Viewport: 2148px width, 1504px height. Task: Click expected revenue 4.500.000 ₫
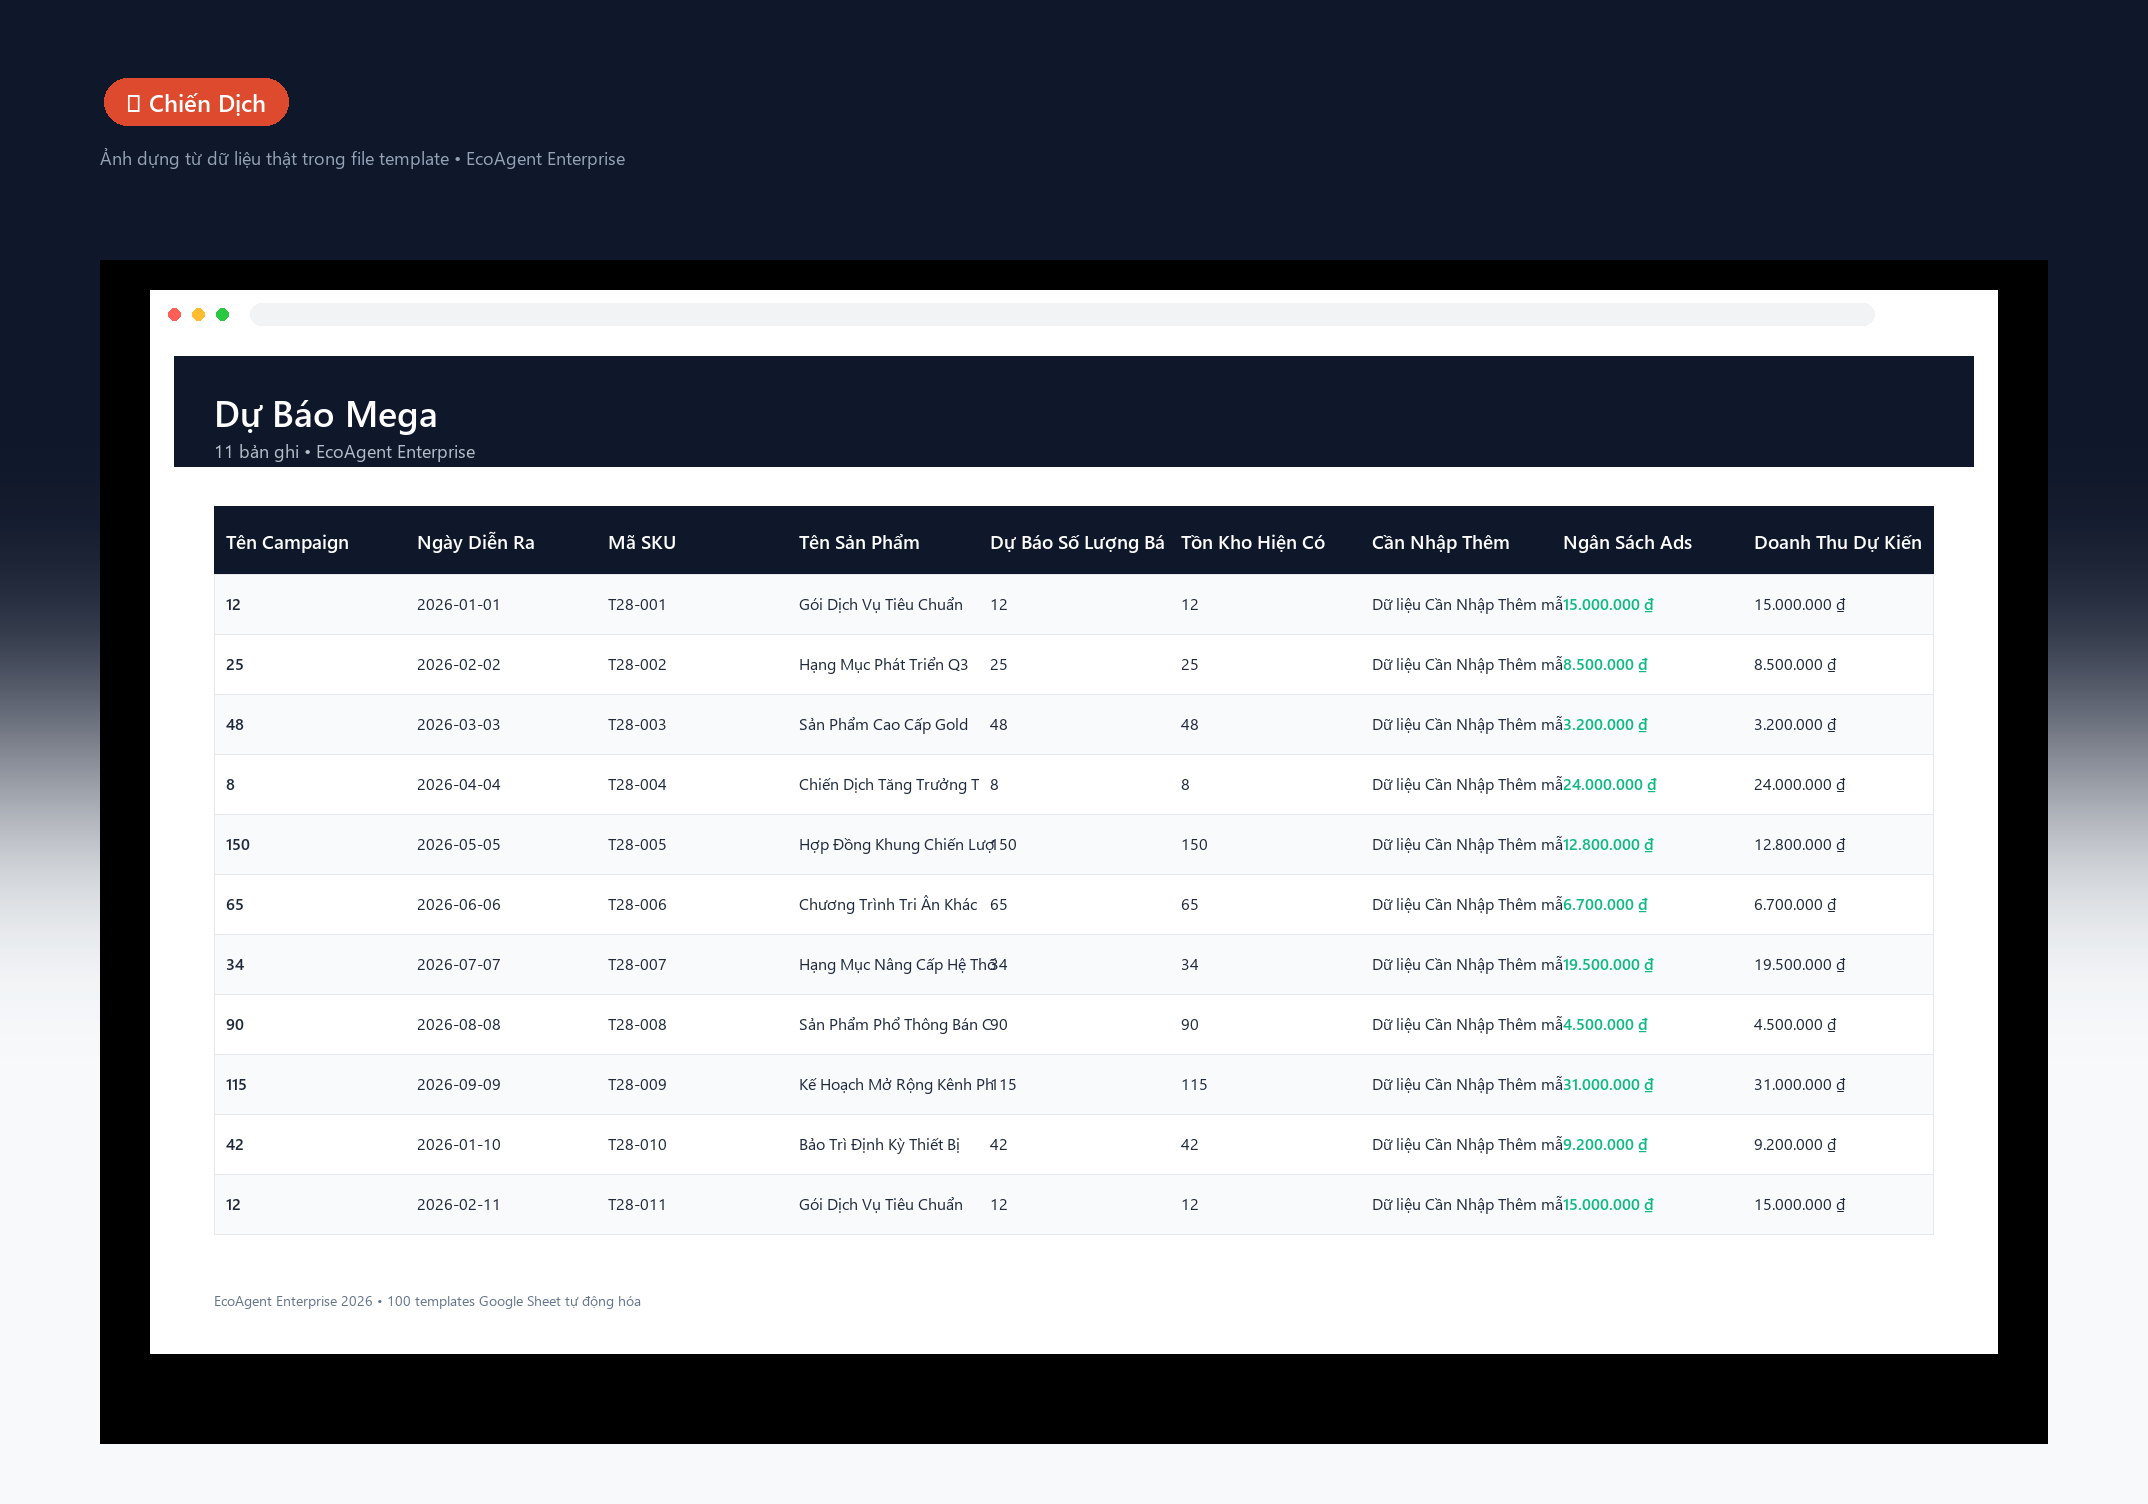1795,1025
